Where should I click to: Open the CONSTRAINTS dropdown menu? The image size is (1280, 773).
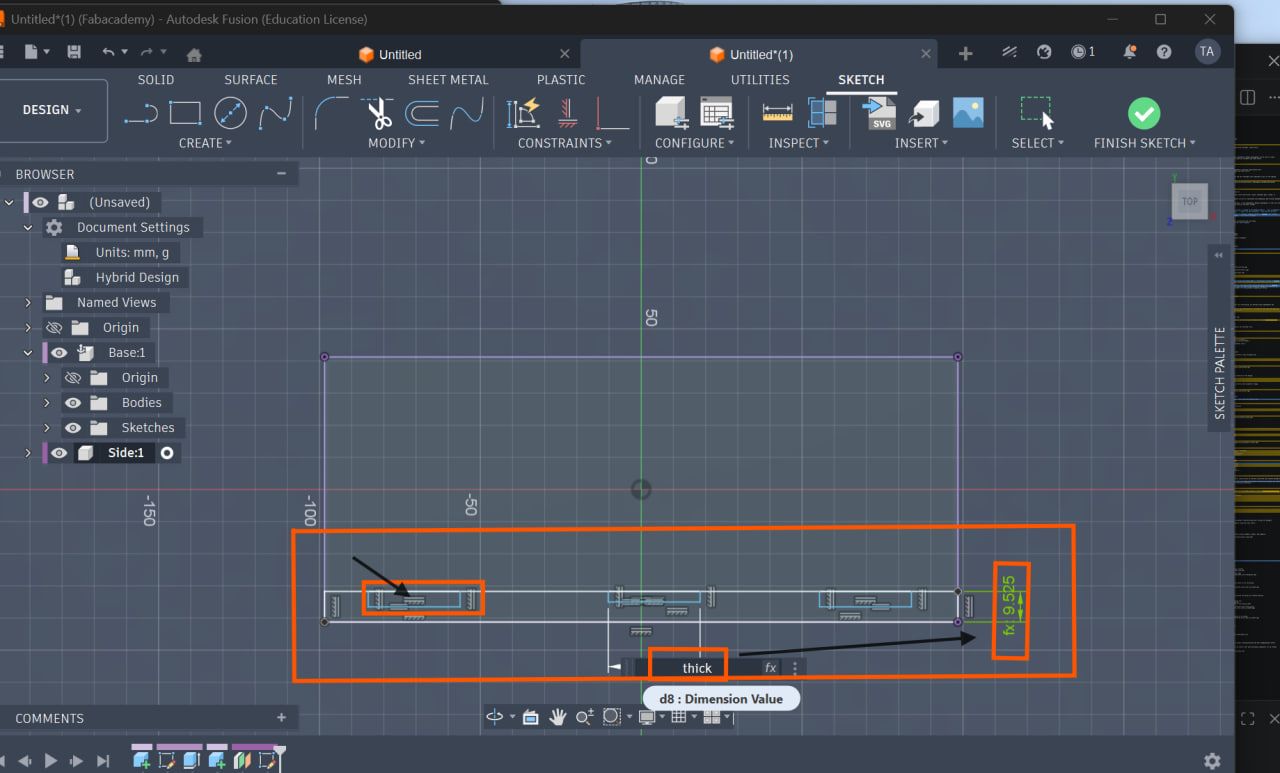565,143
